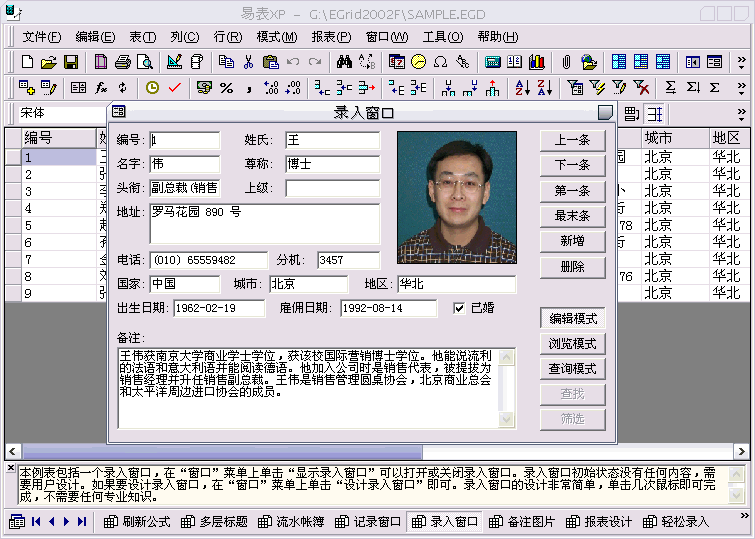Click the 上一条 button

[x=573, y=140]
